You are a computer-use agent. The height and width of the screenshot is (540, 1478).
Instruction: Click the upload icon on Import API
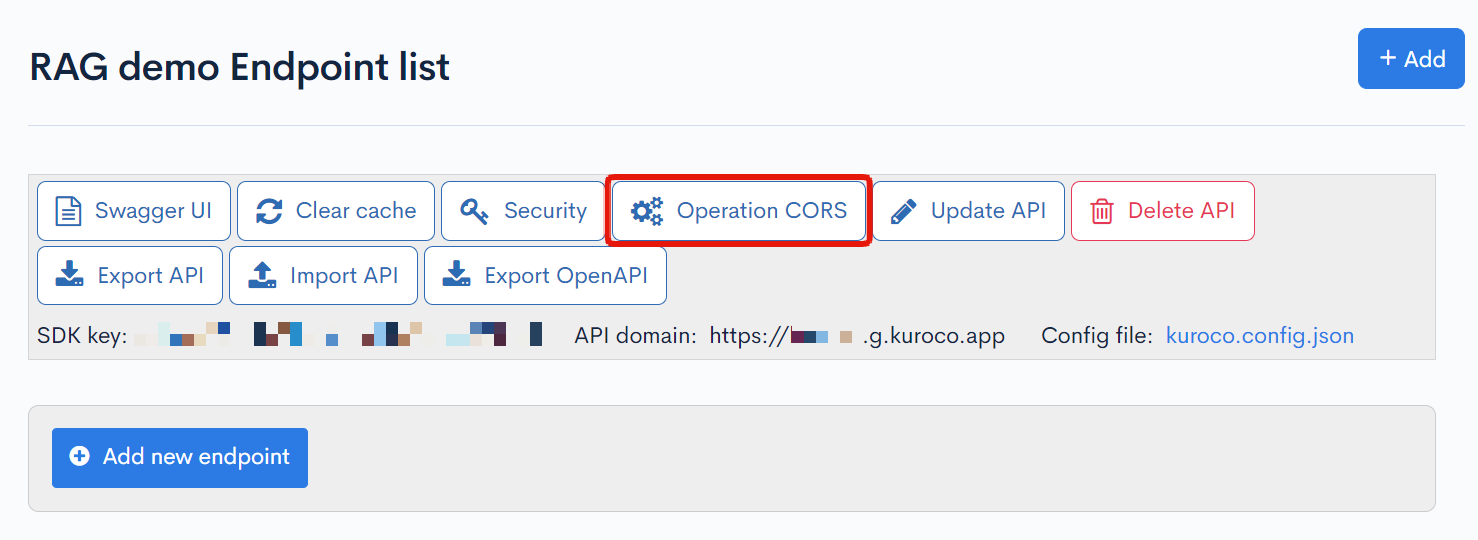(261, 275)
